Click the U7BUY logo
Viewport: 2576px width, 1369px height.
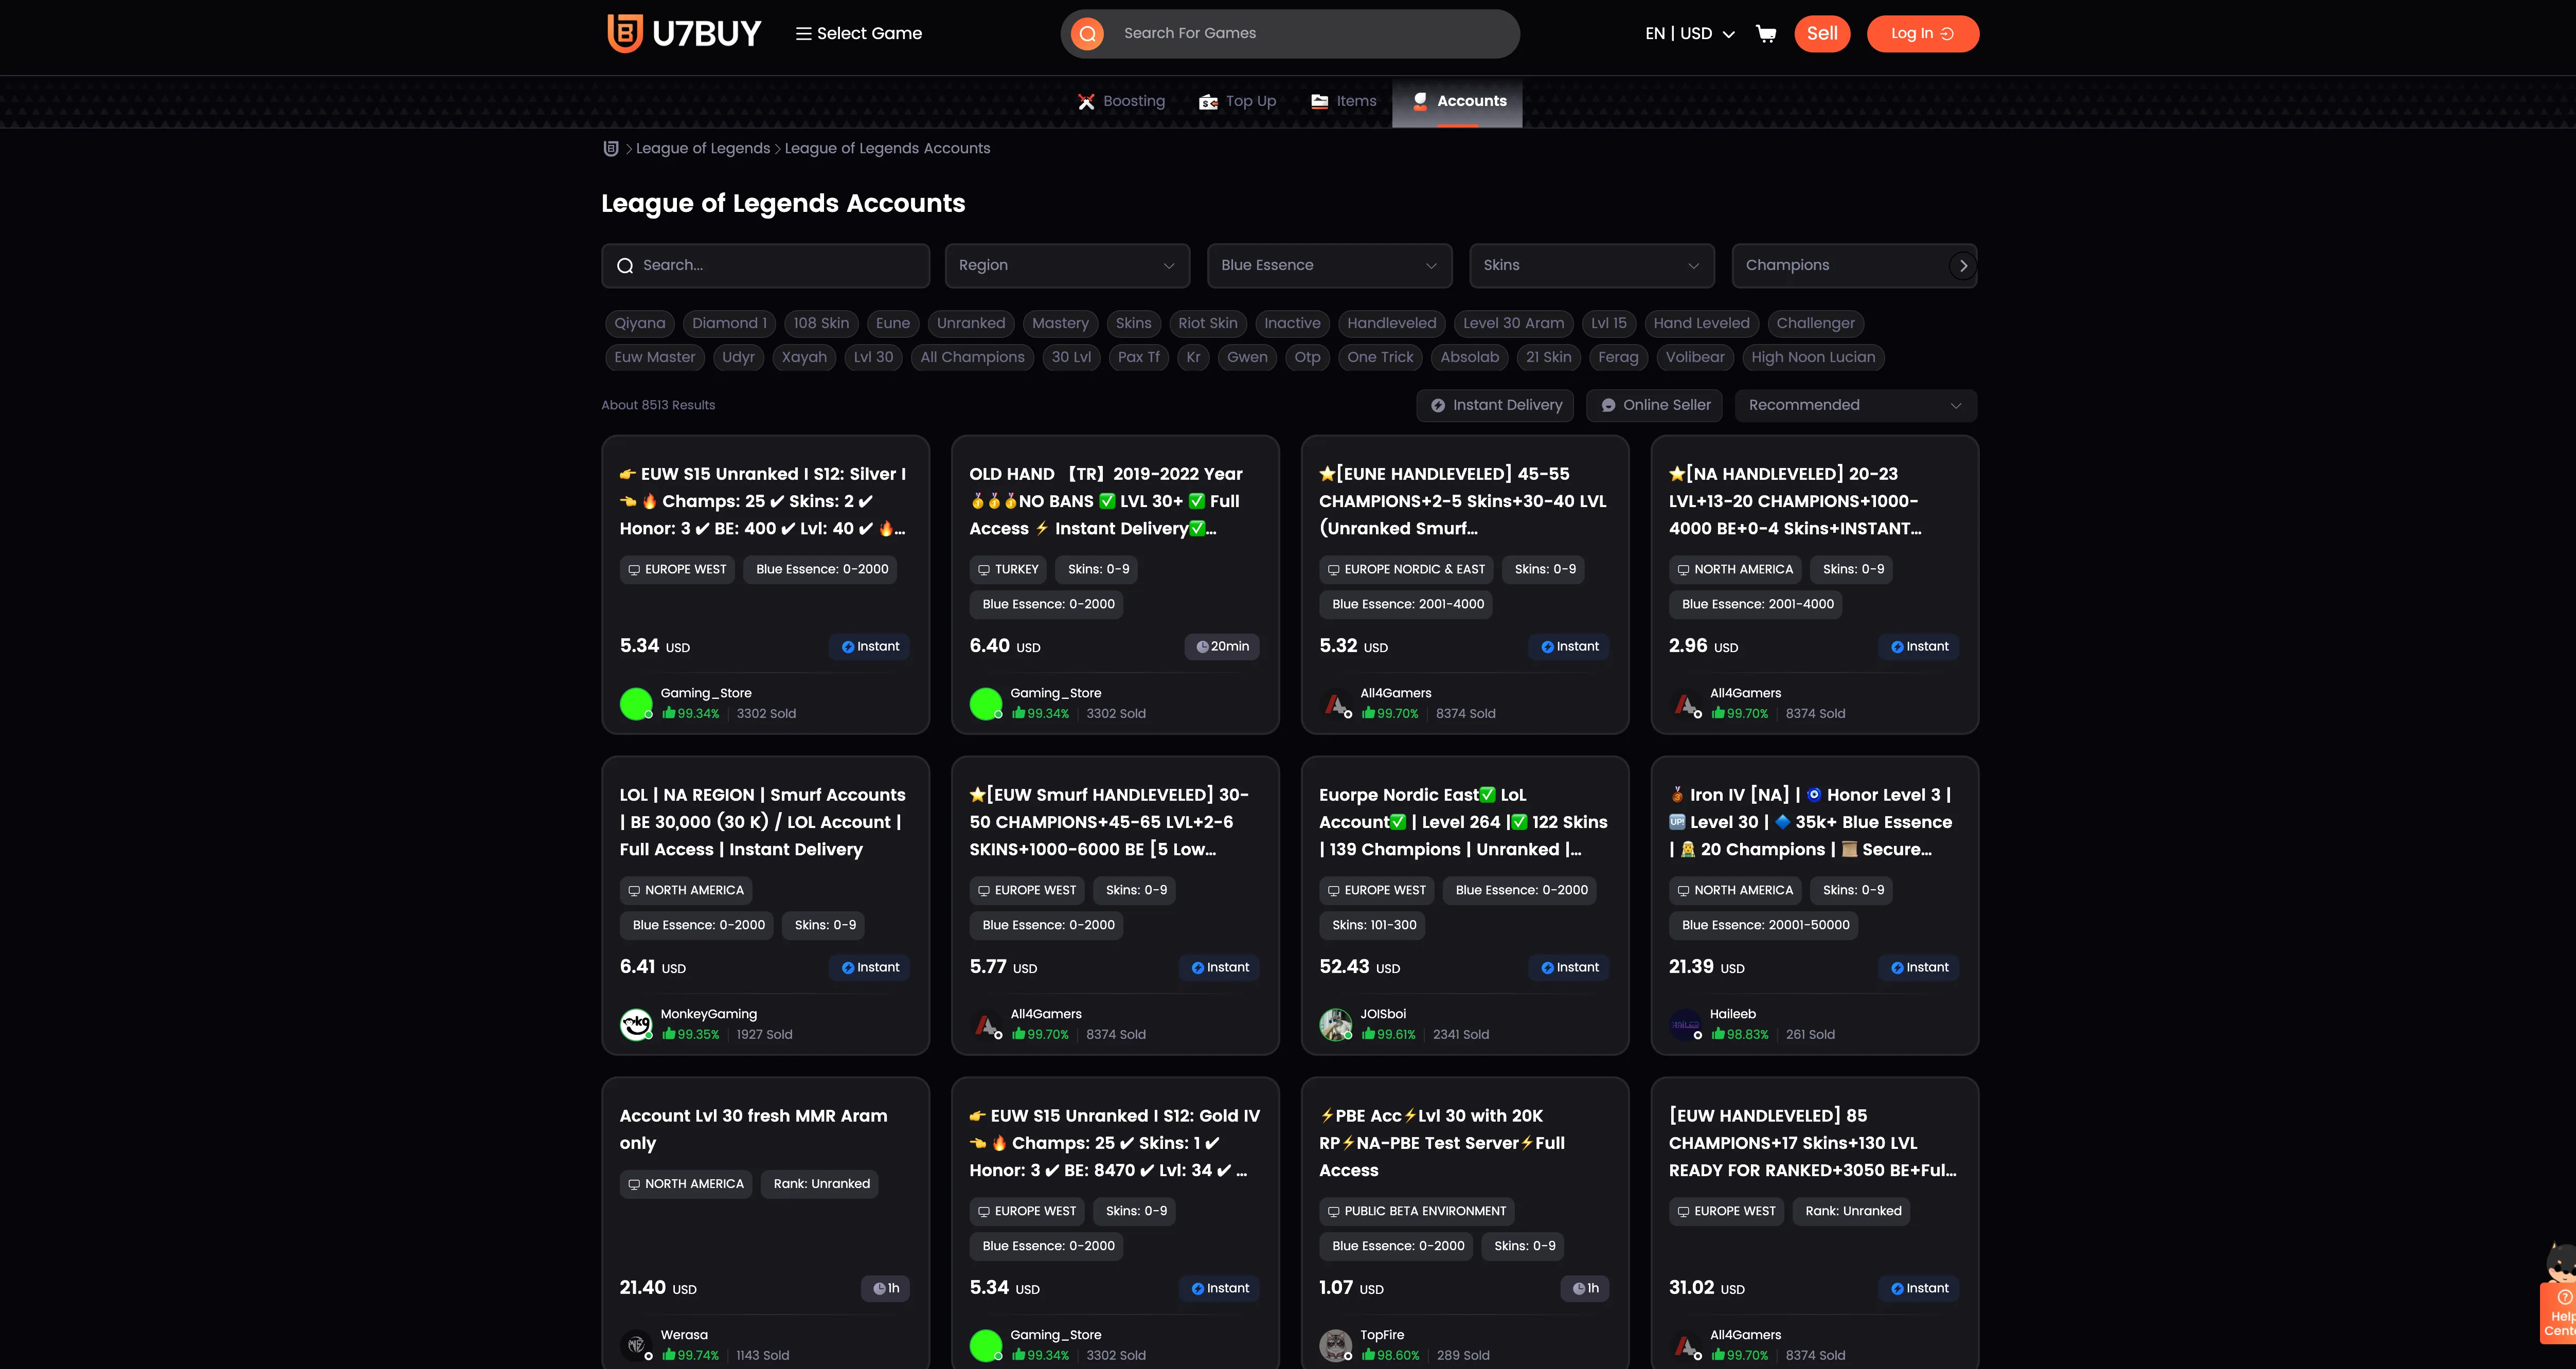[684, 33]
